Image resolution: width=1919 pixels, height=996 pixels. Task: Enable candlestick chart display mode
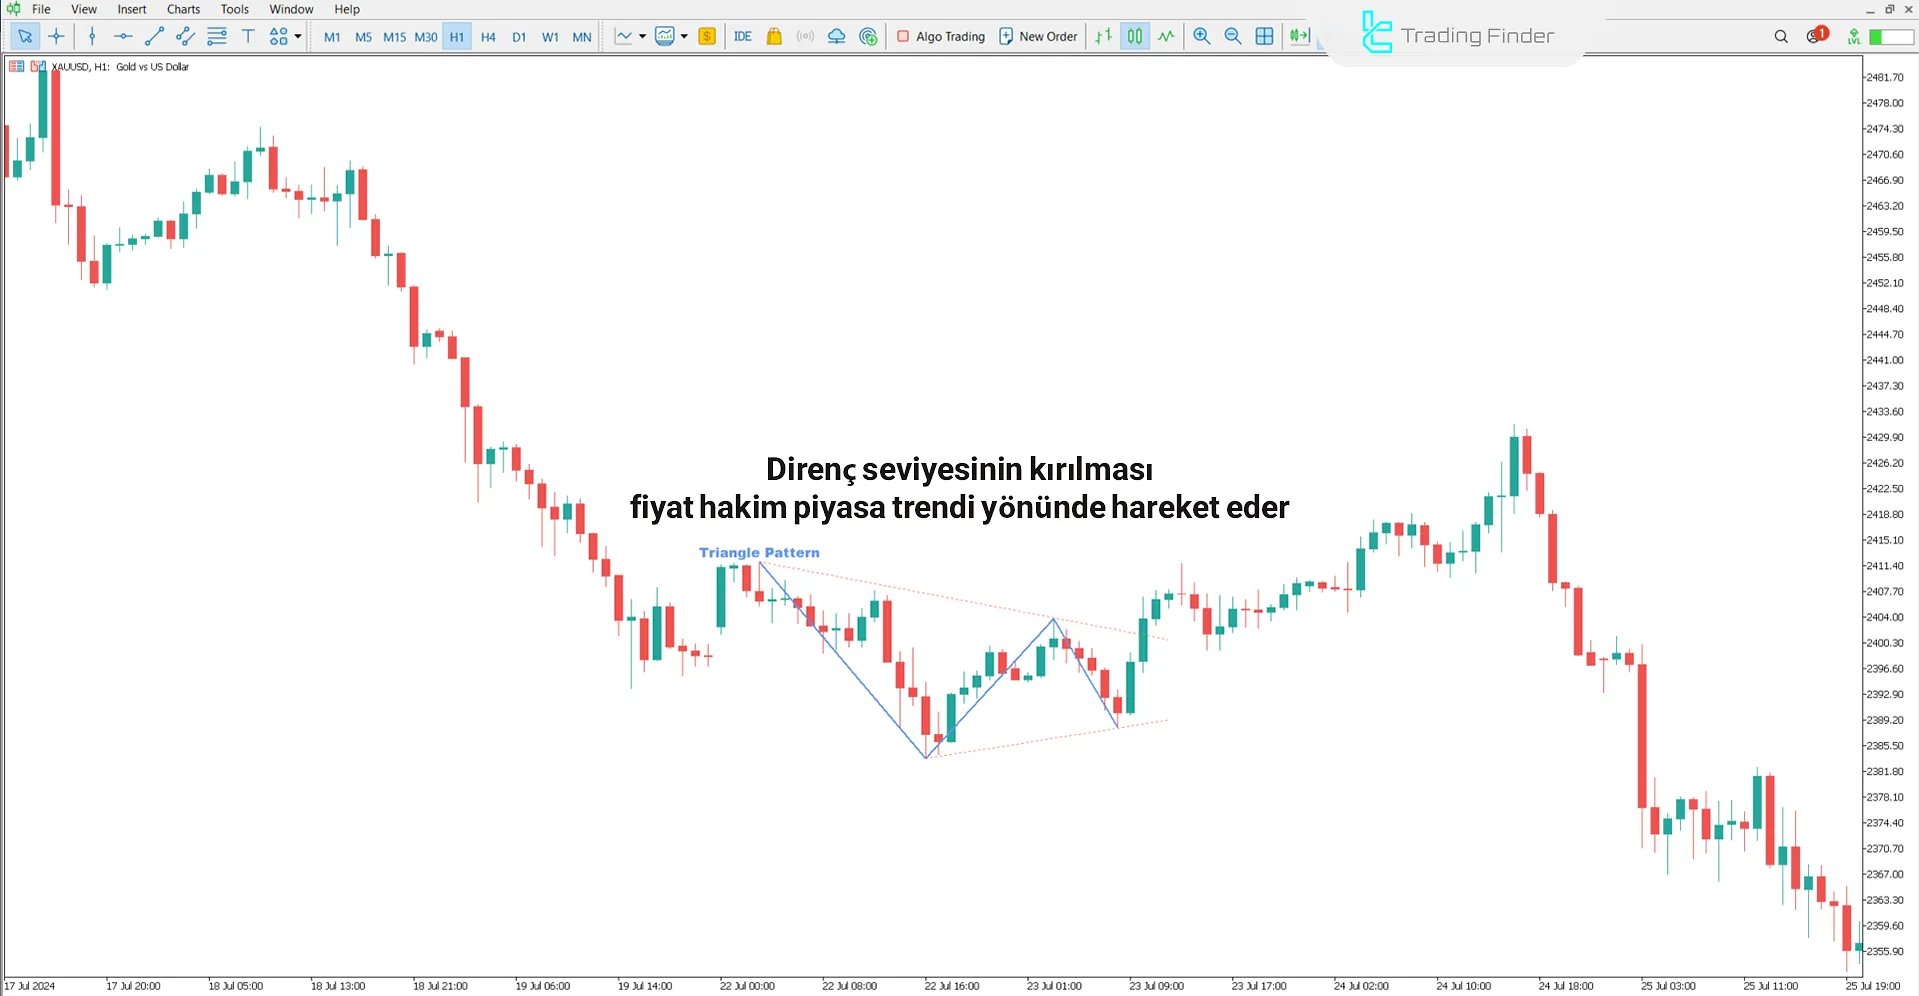(1135, 36)
